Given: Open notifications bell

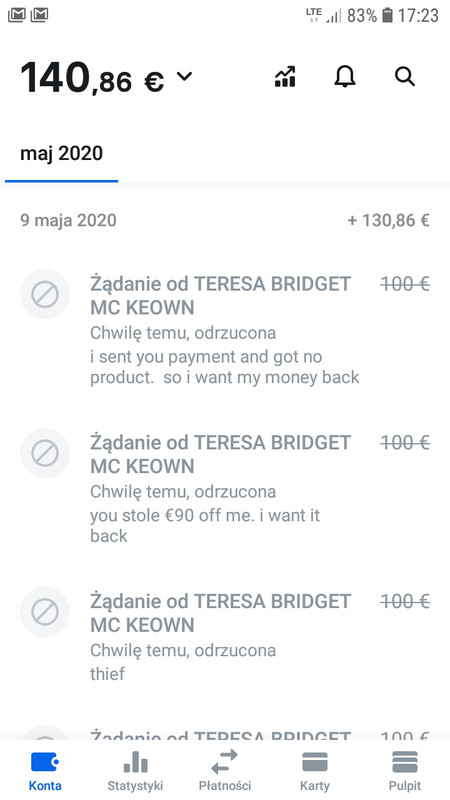Looking at the screenshot, I should [345, 77].
